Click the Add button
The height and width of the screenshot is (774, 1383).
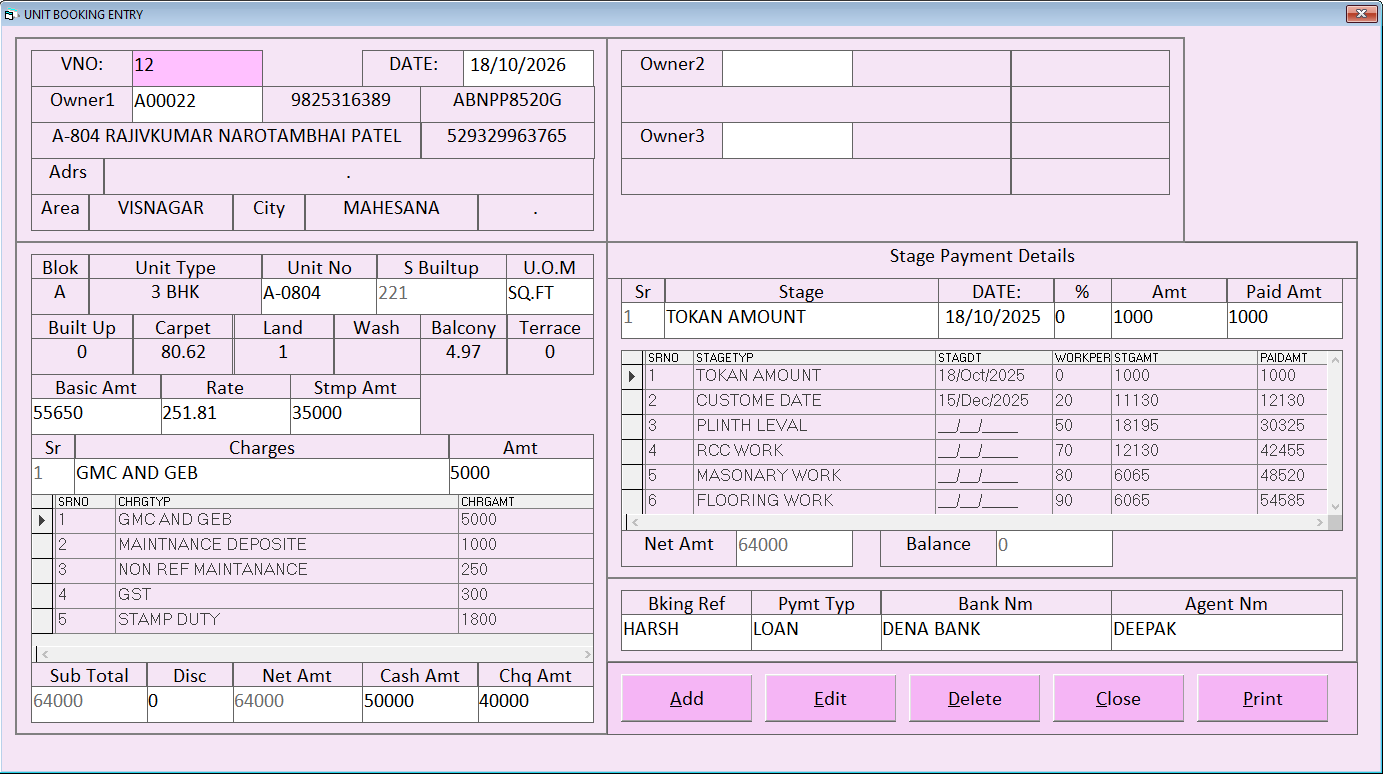[686, 698]
